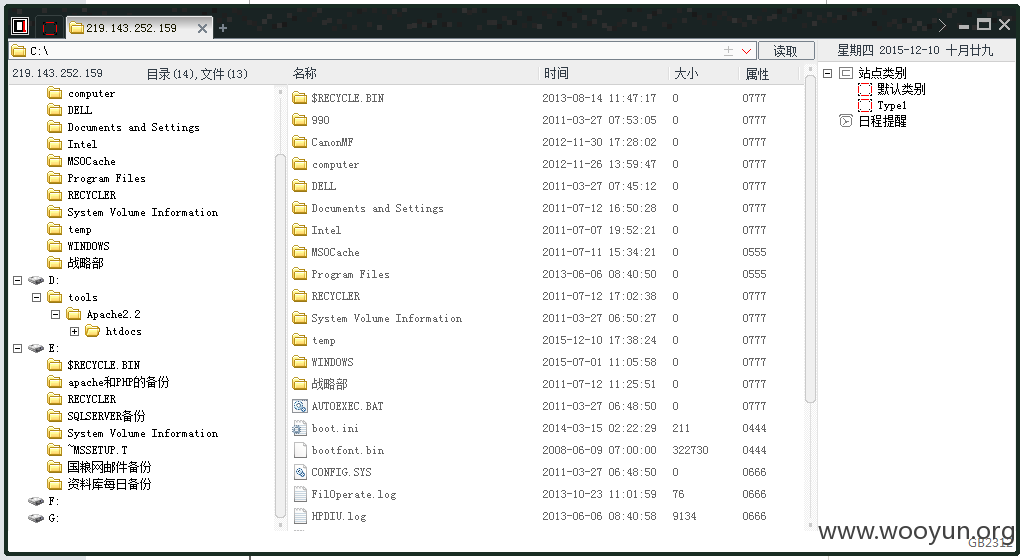Click the file list vertical scrollbar
Image resolution: width=1024 pixels, height=560 pixels.
tap(810, 238)
